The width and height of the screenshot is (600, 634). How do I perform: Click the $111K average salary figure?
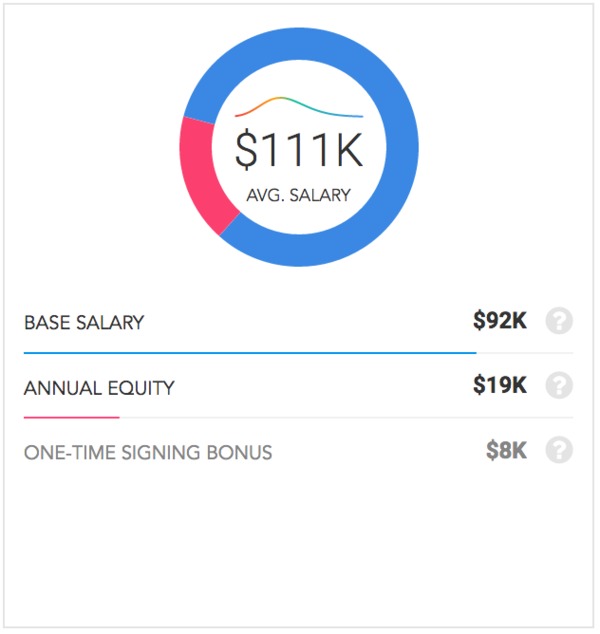coord(300,150)
